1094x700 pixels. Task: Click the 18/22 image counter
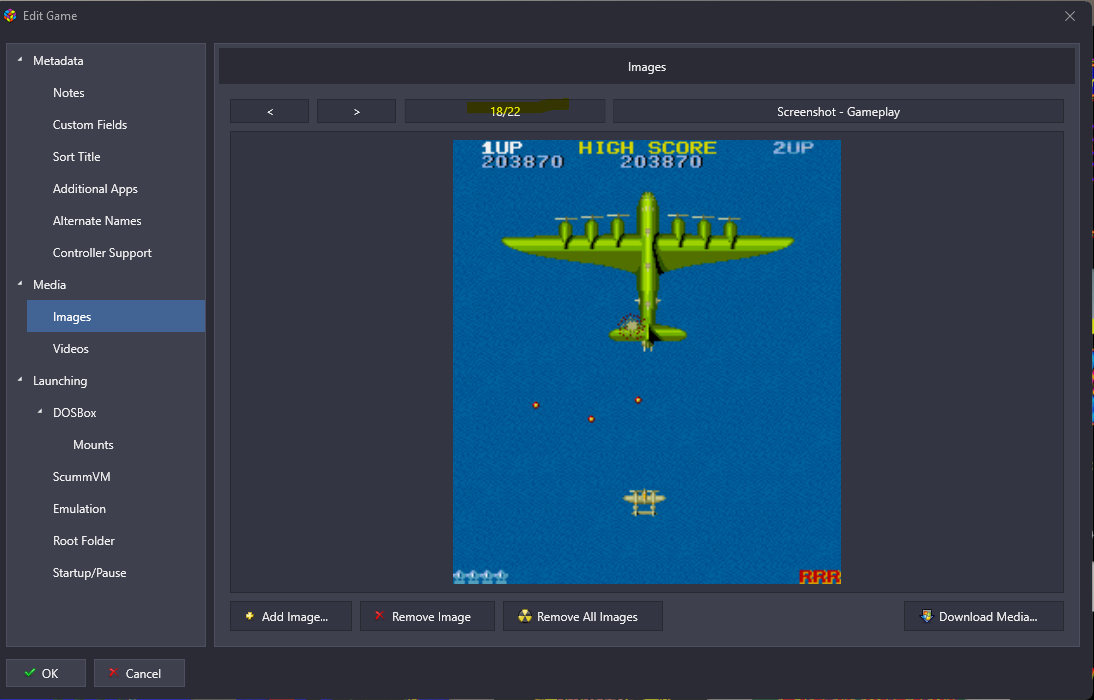point(505,112)
